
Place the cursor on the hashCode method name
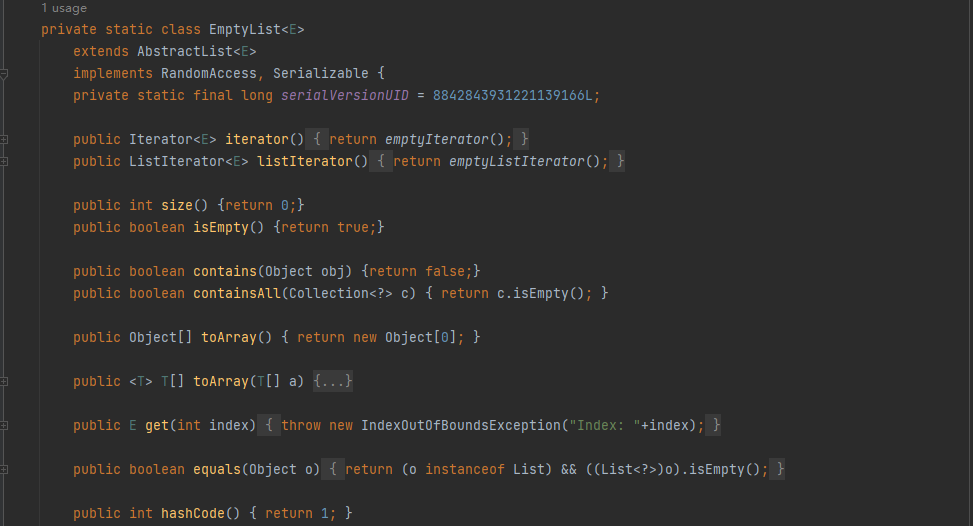pyautogui.click(x=193, y=514)
